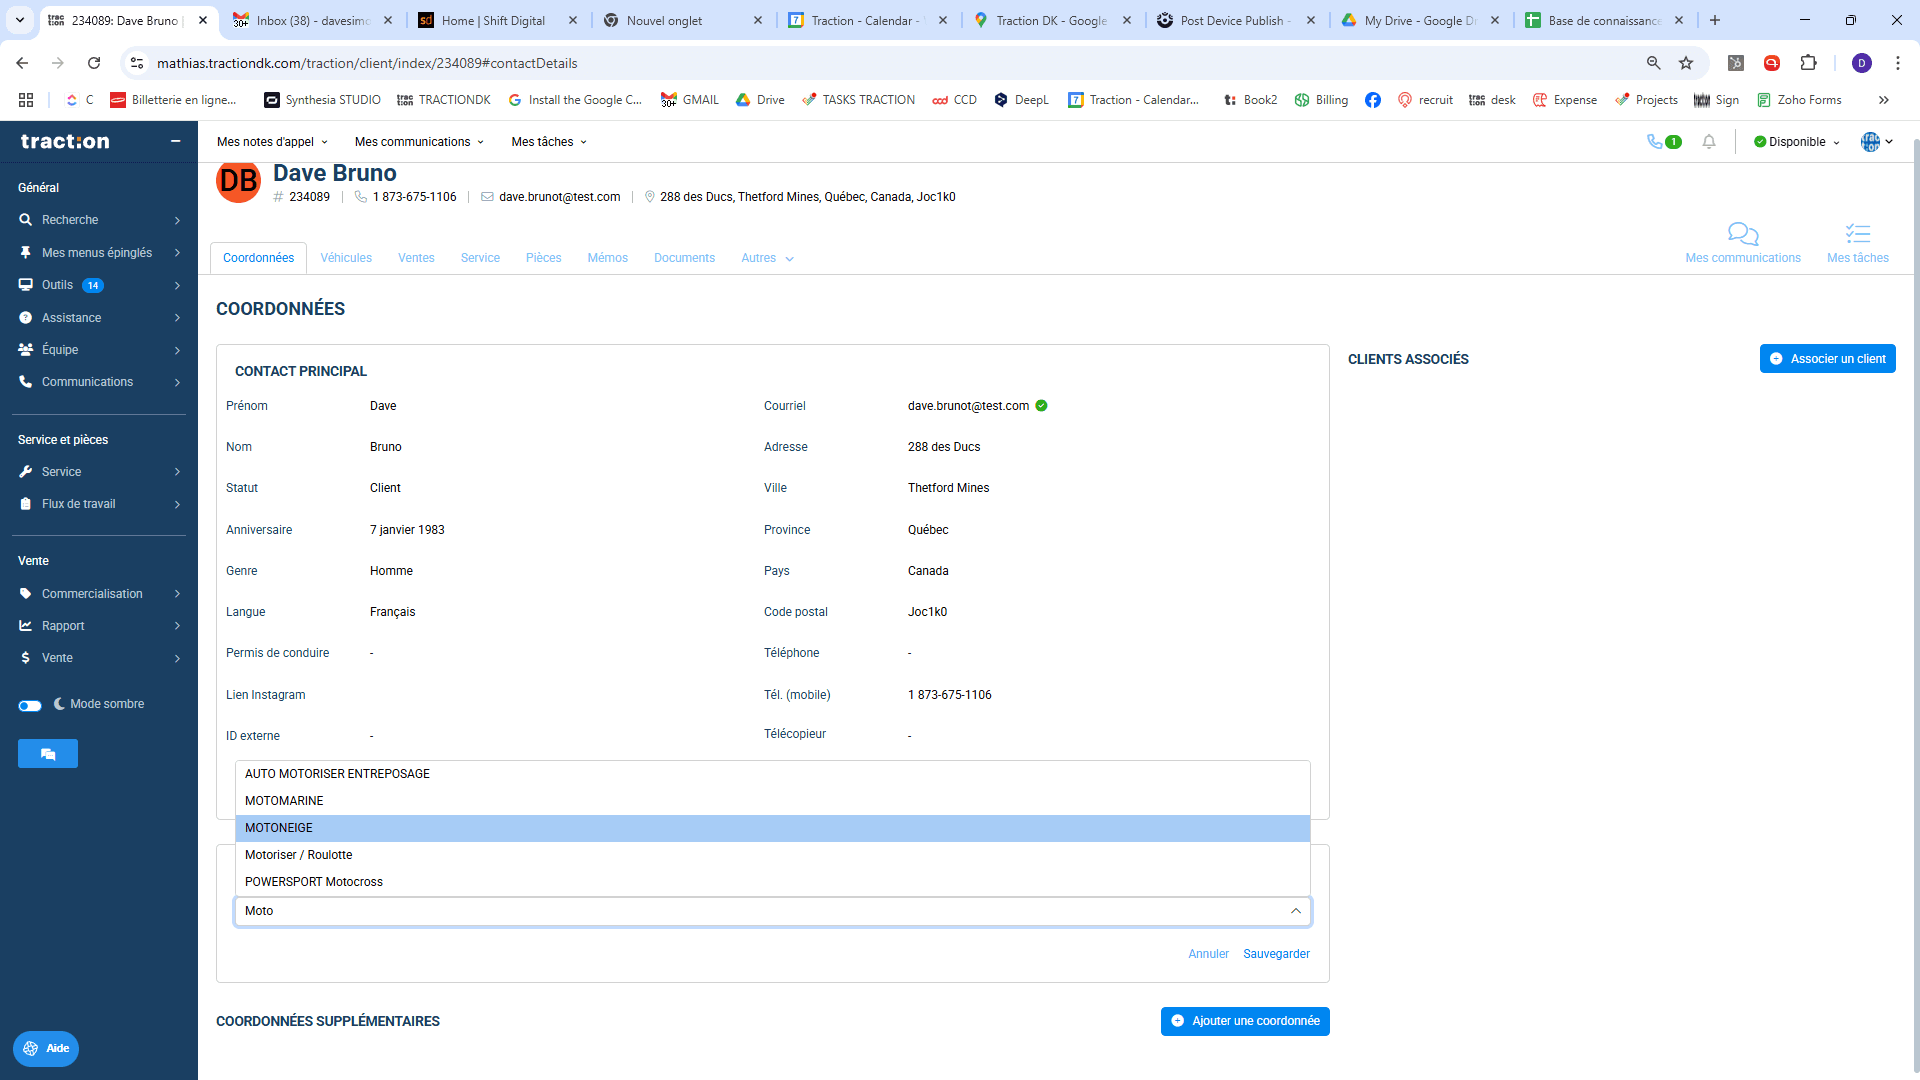Collapse the Moto combo box arrow
The height and width of the screenshot is (1080, 1920).
(x=1296, y=911)
